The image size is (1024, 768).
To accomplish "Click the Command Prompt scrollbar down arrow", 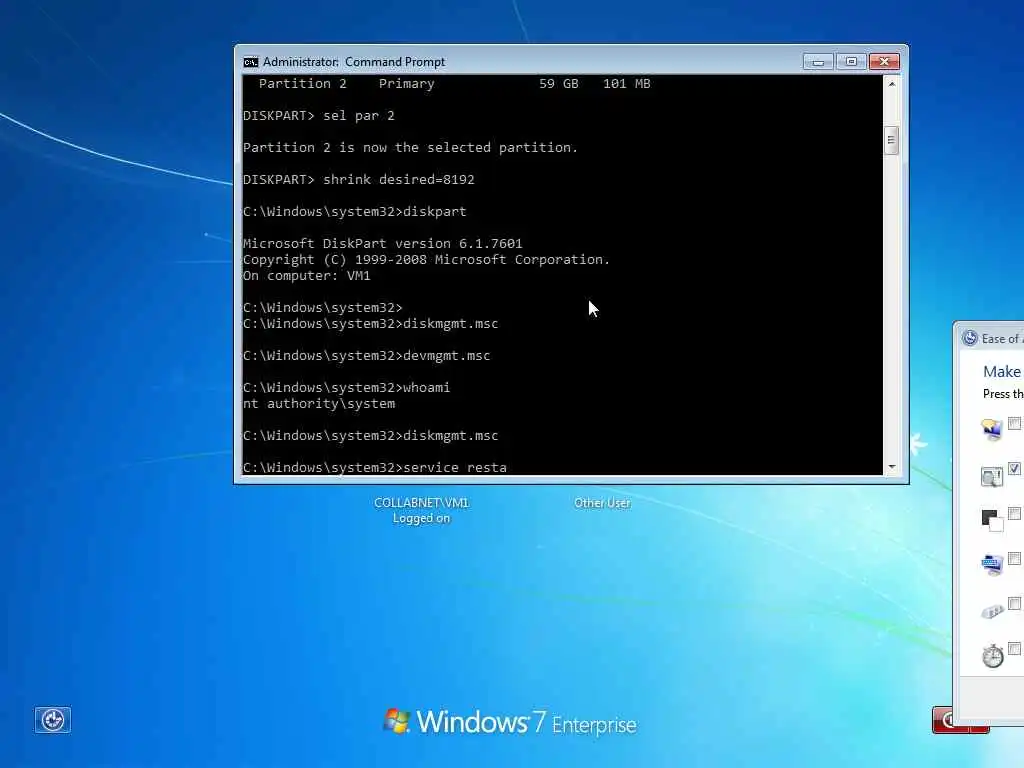I will pyautogui.click(x=891, y=468).
